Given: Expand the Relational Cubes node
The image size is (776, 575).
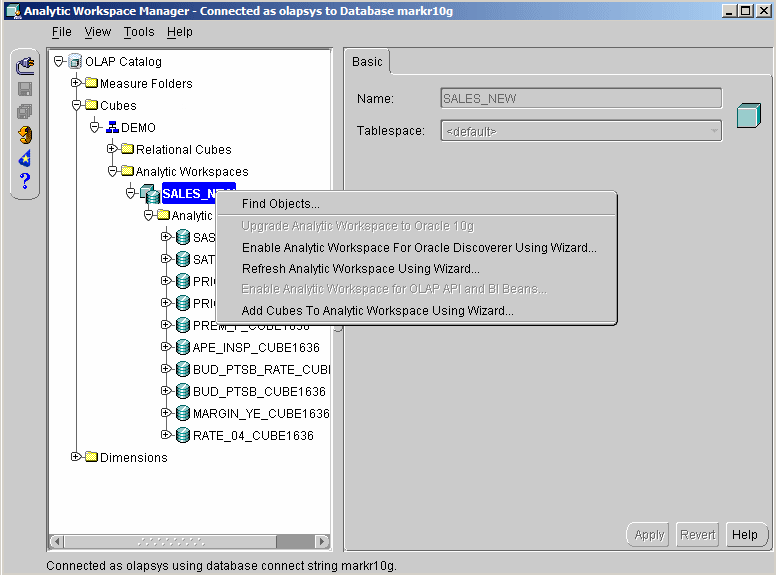Looking at the screenshot, I should click(112, 148).
